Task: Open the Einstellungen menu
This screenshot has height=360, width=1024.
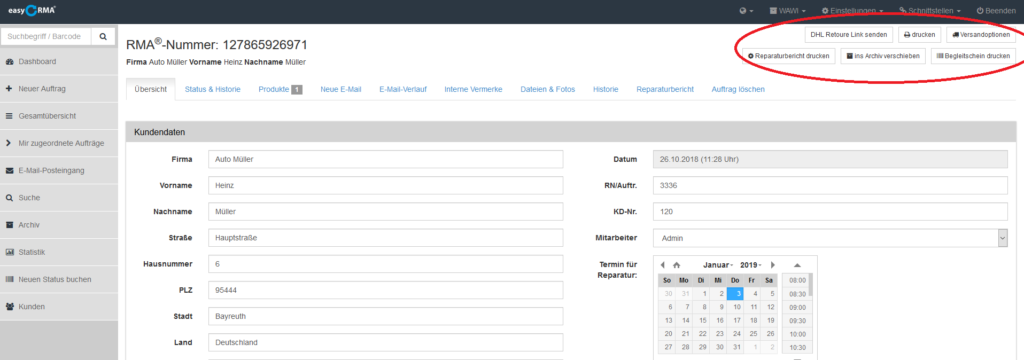Action: pos(852,11)
